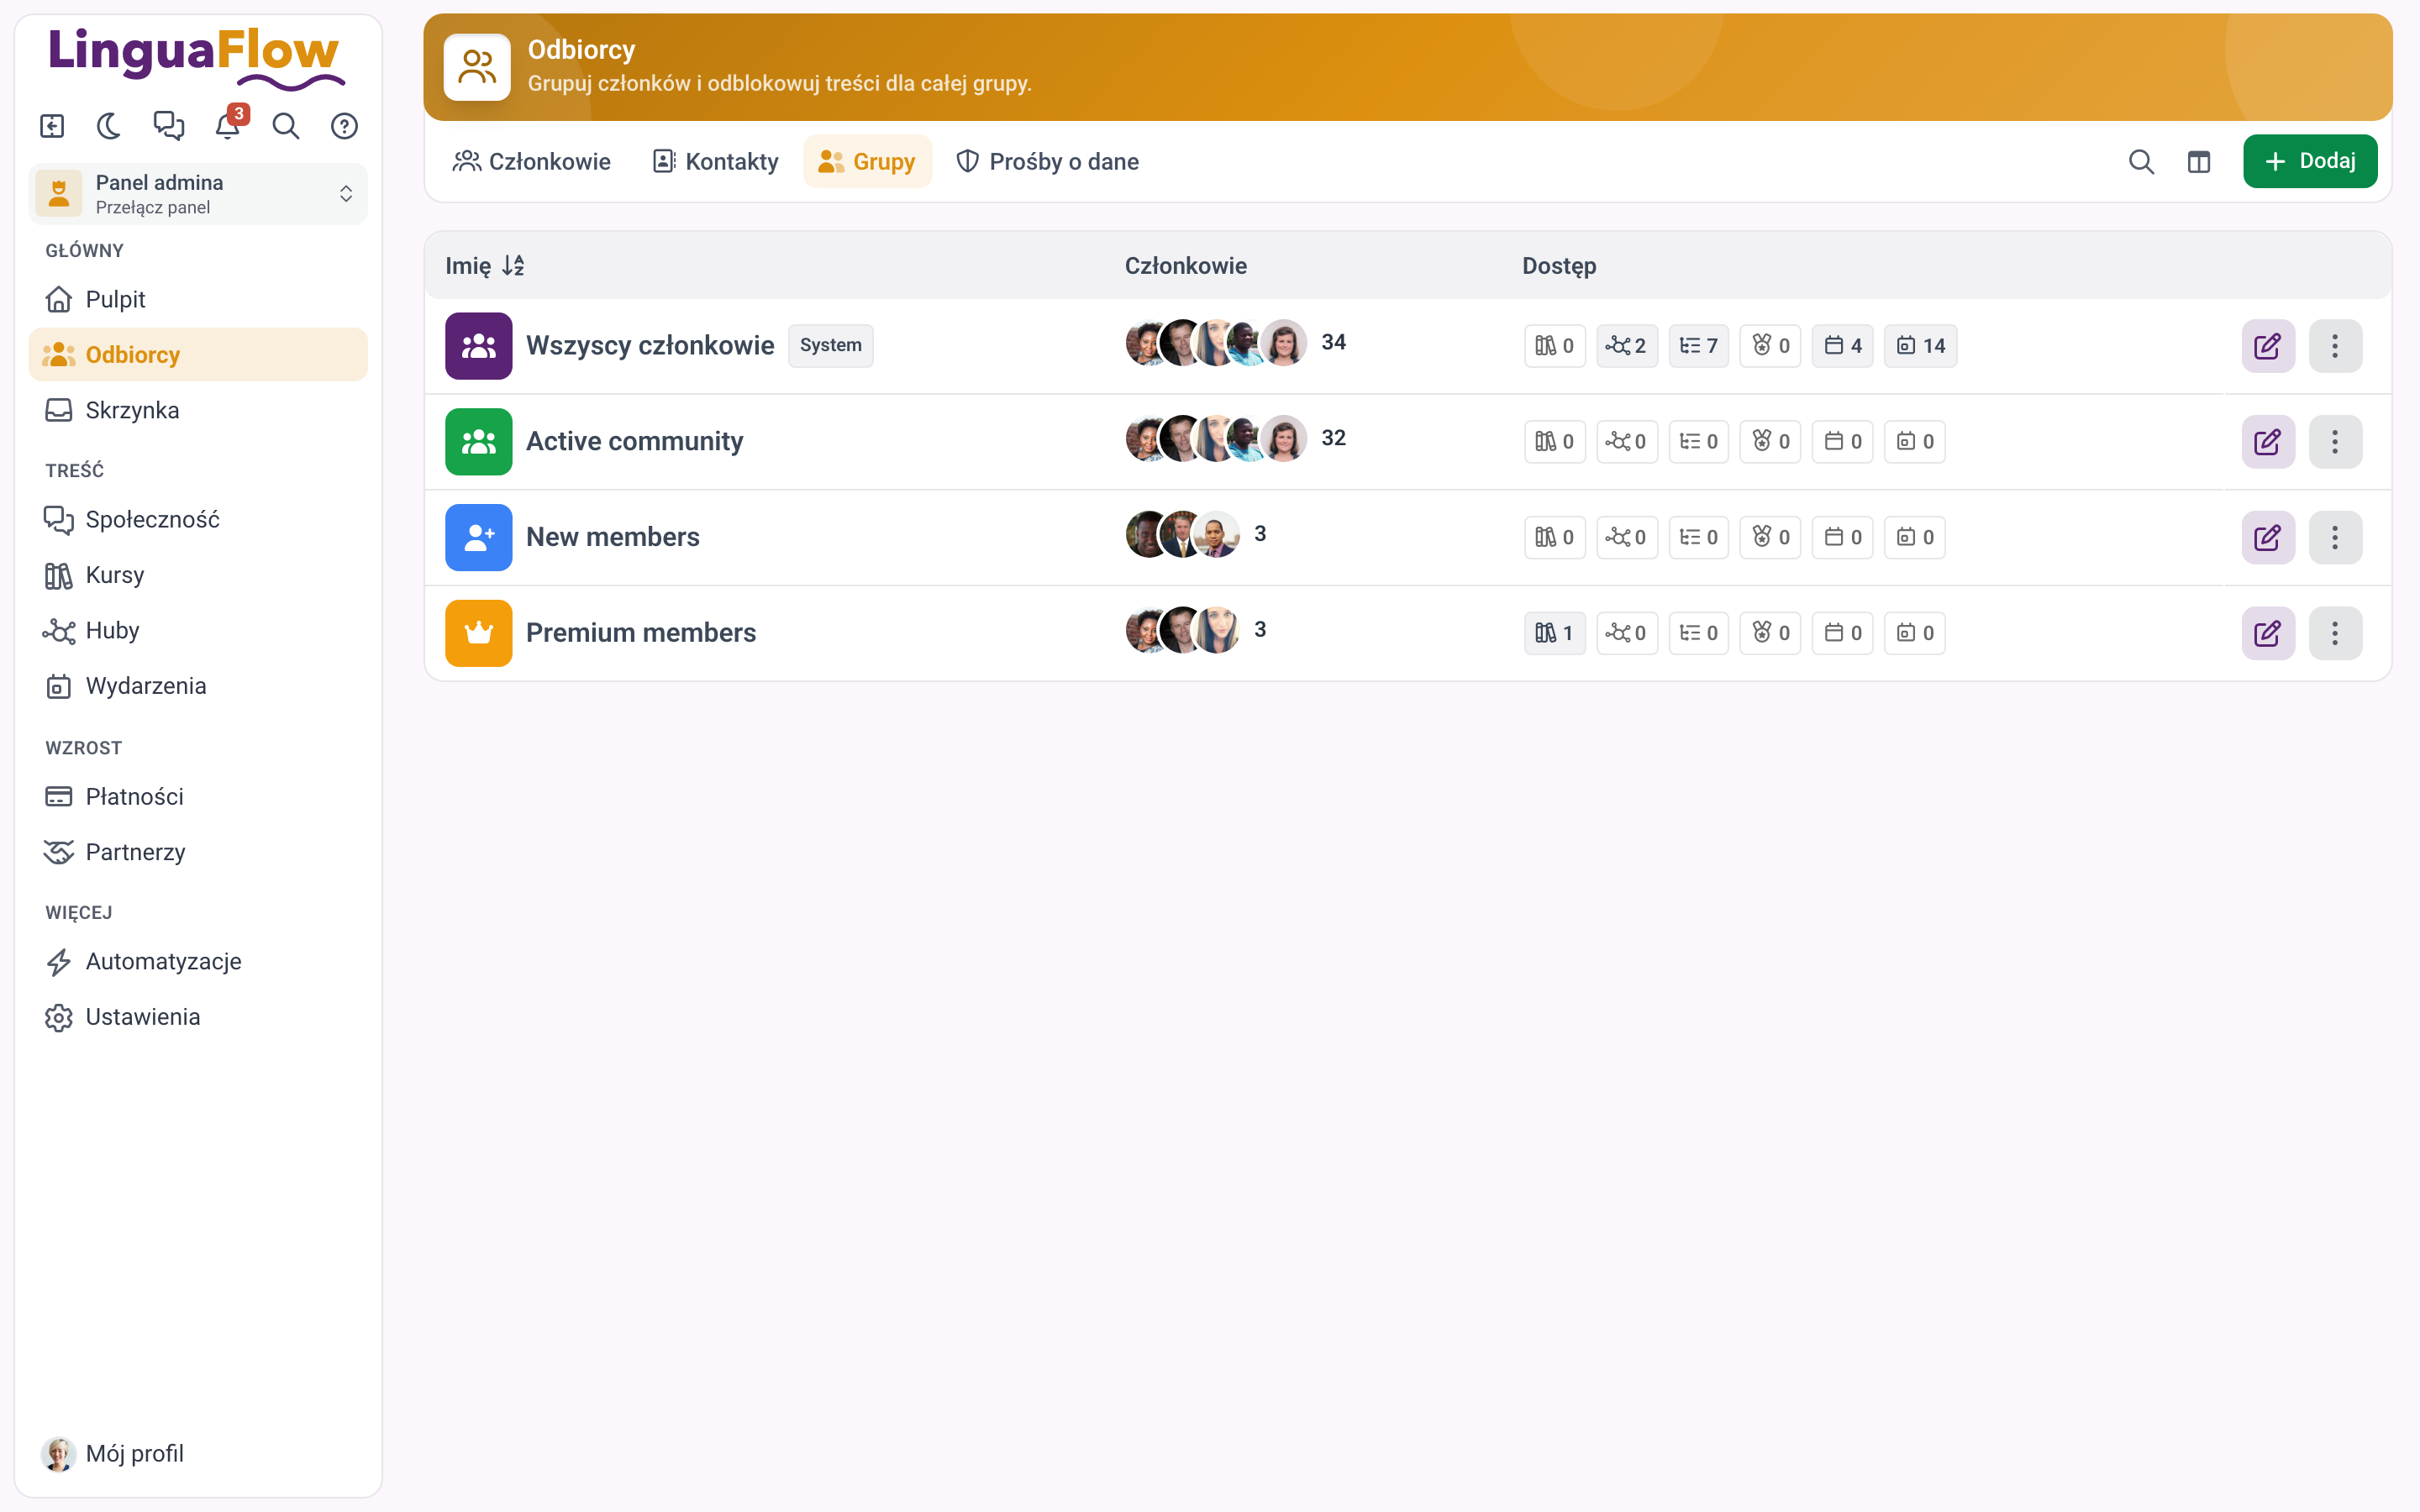Image resolution: width=2420 pixels, height=1512 pixels.
Task: Click the green Dodaj button
Action: (x=2309, y=161)
